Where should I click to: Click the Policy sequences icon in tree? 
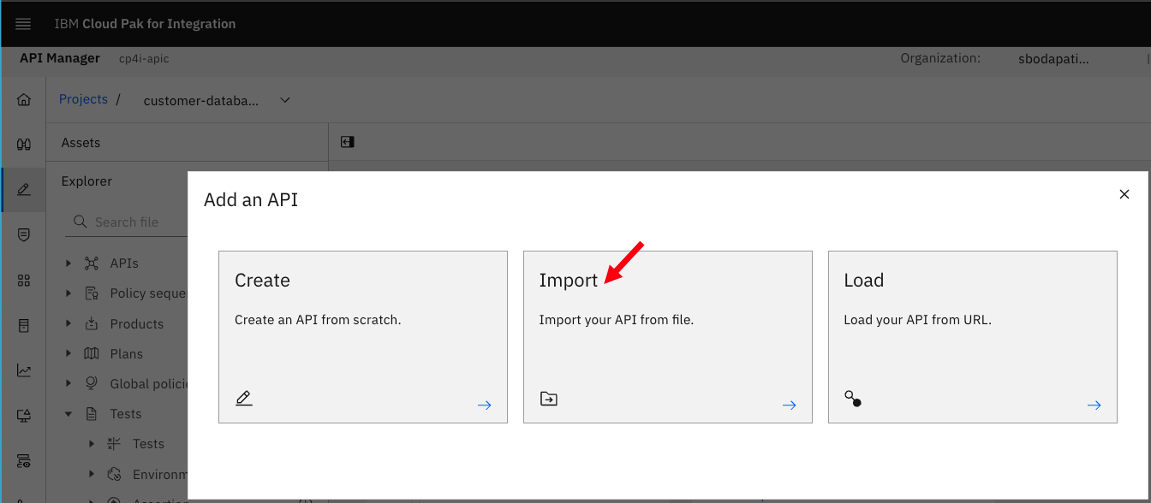pos(92,293)
